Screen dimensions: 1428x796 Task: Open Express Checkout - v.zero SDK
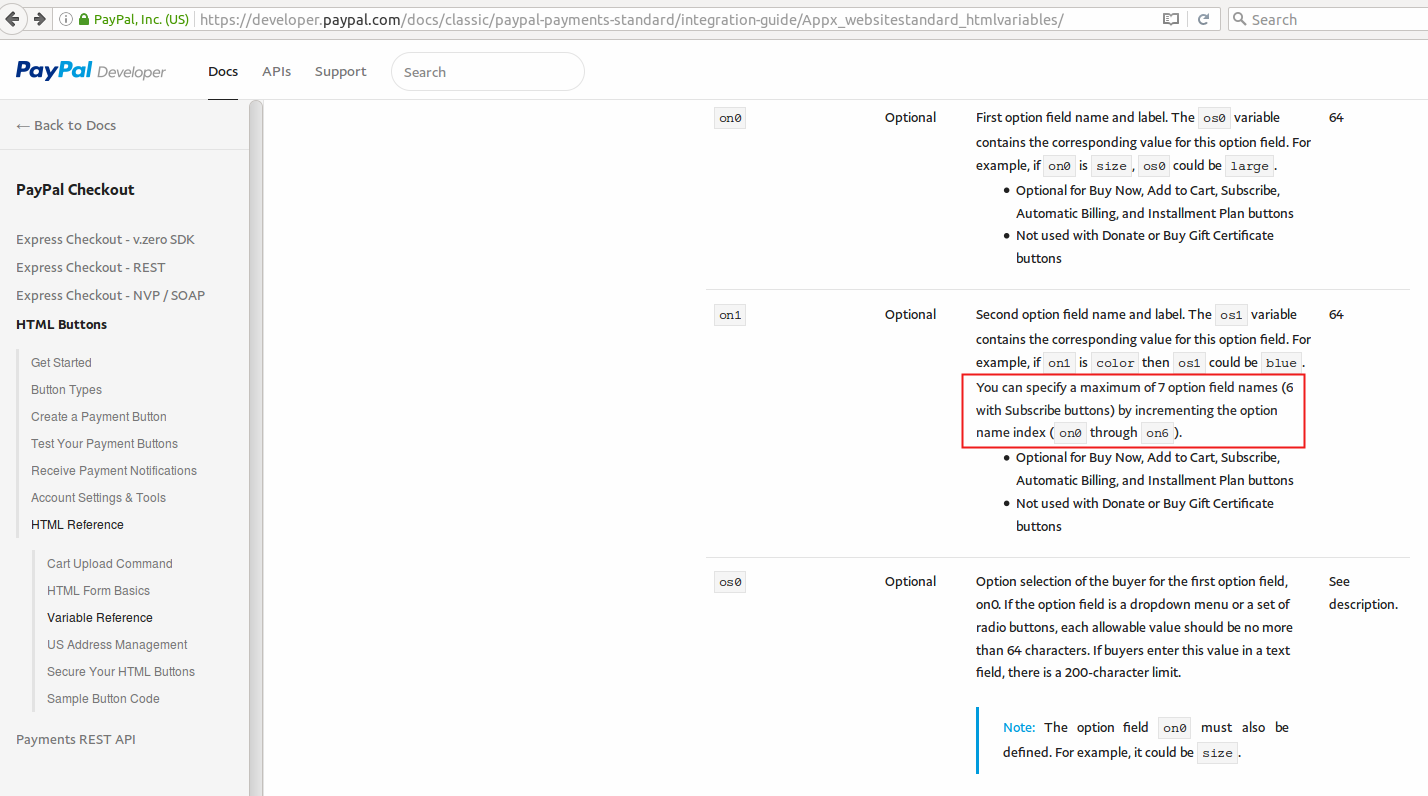(106, 239)
